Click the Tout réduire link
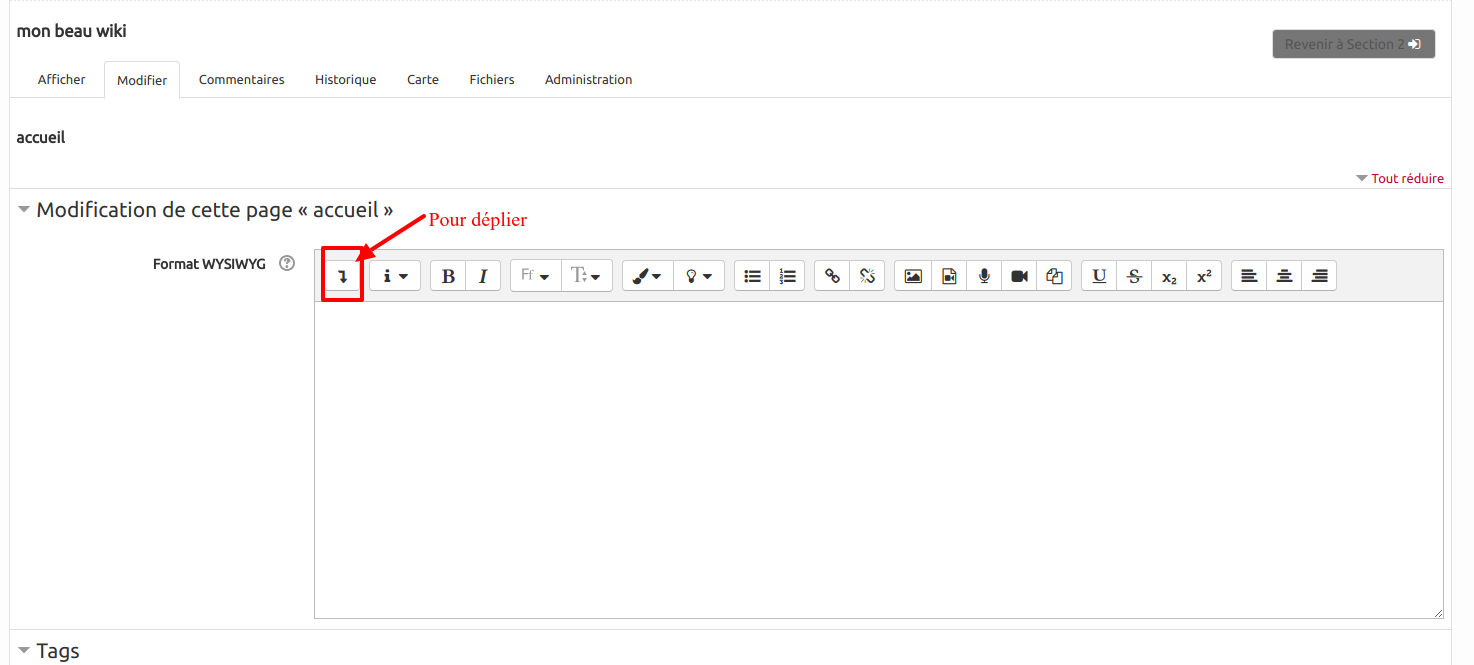1474x665 pixels. [x=1406, y=178]
